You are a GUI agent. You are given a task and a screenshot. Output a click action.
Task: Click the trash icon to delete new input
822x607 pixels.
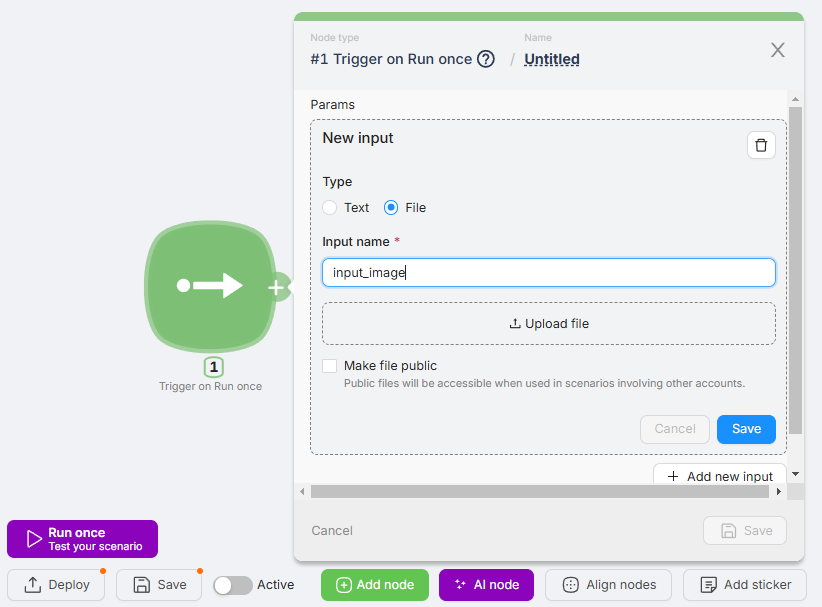tap(761, 145)
